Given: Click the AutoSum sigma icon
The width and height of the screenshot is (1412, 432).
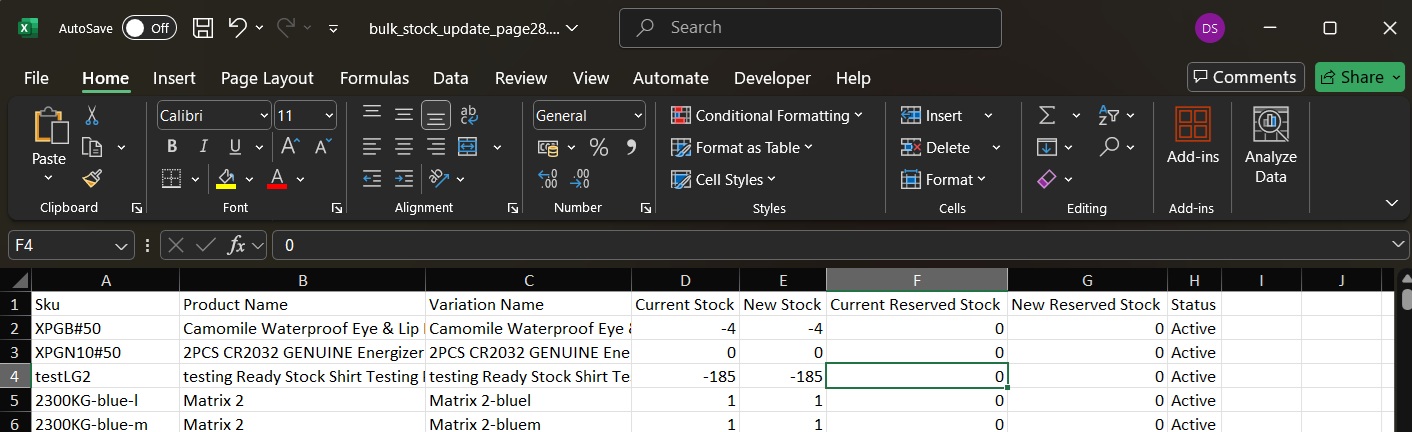Looking at the screenshot, I should tap(1047, 115).
